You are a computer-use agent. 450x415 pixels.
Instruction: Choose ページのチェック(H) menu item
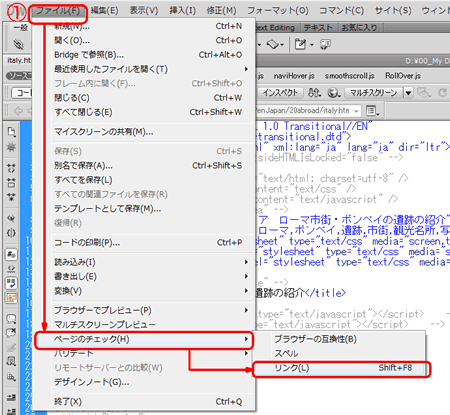[x=144, y=339]
